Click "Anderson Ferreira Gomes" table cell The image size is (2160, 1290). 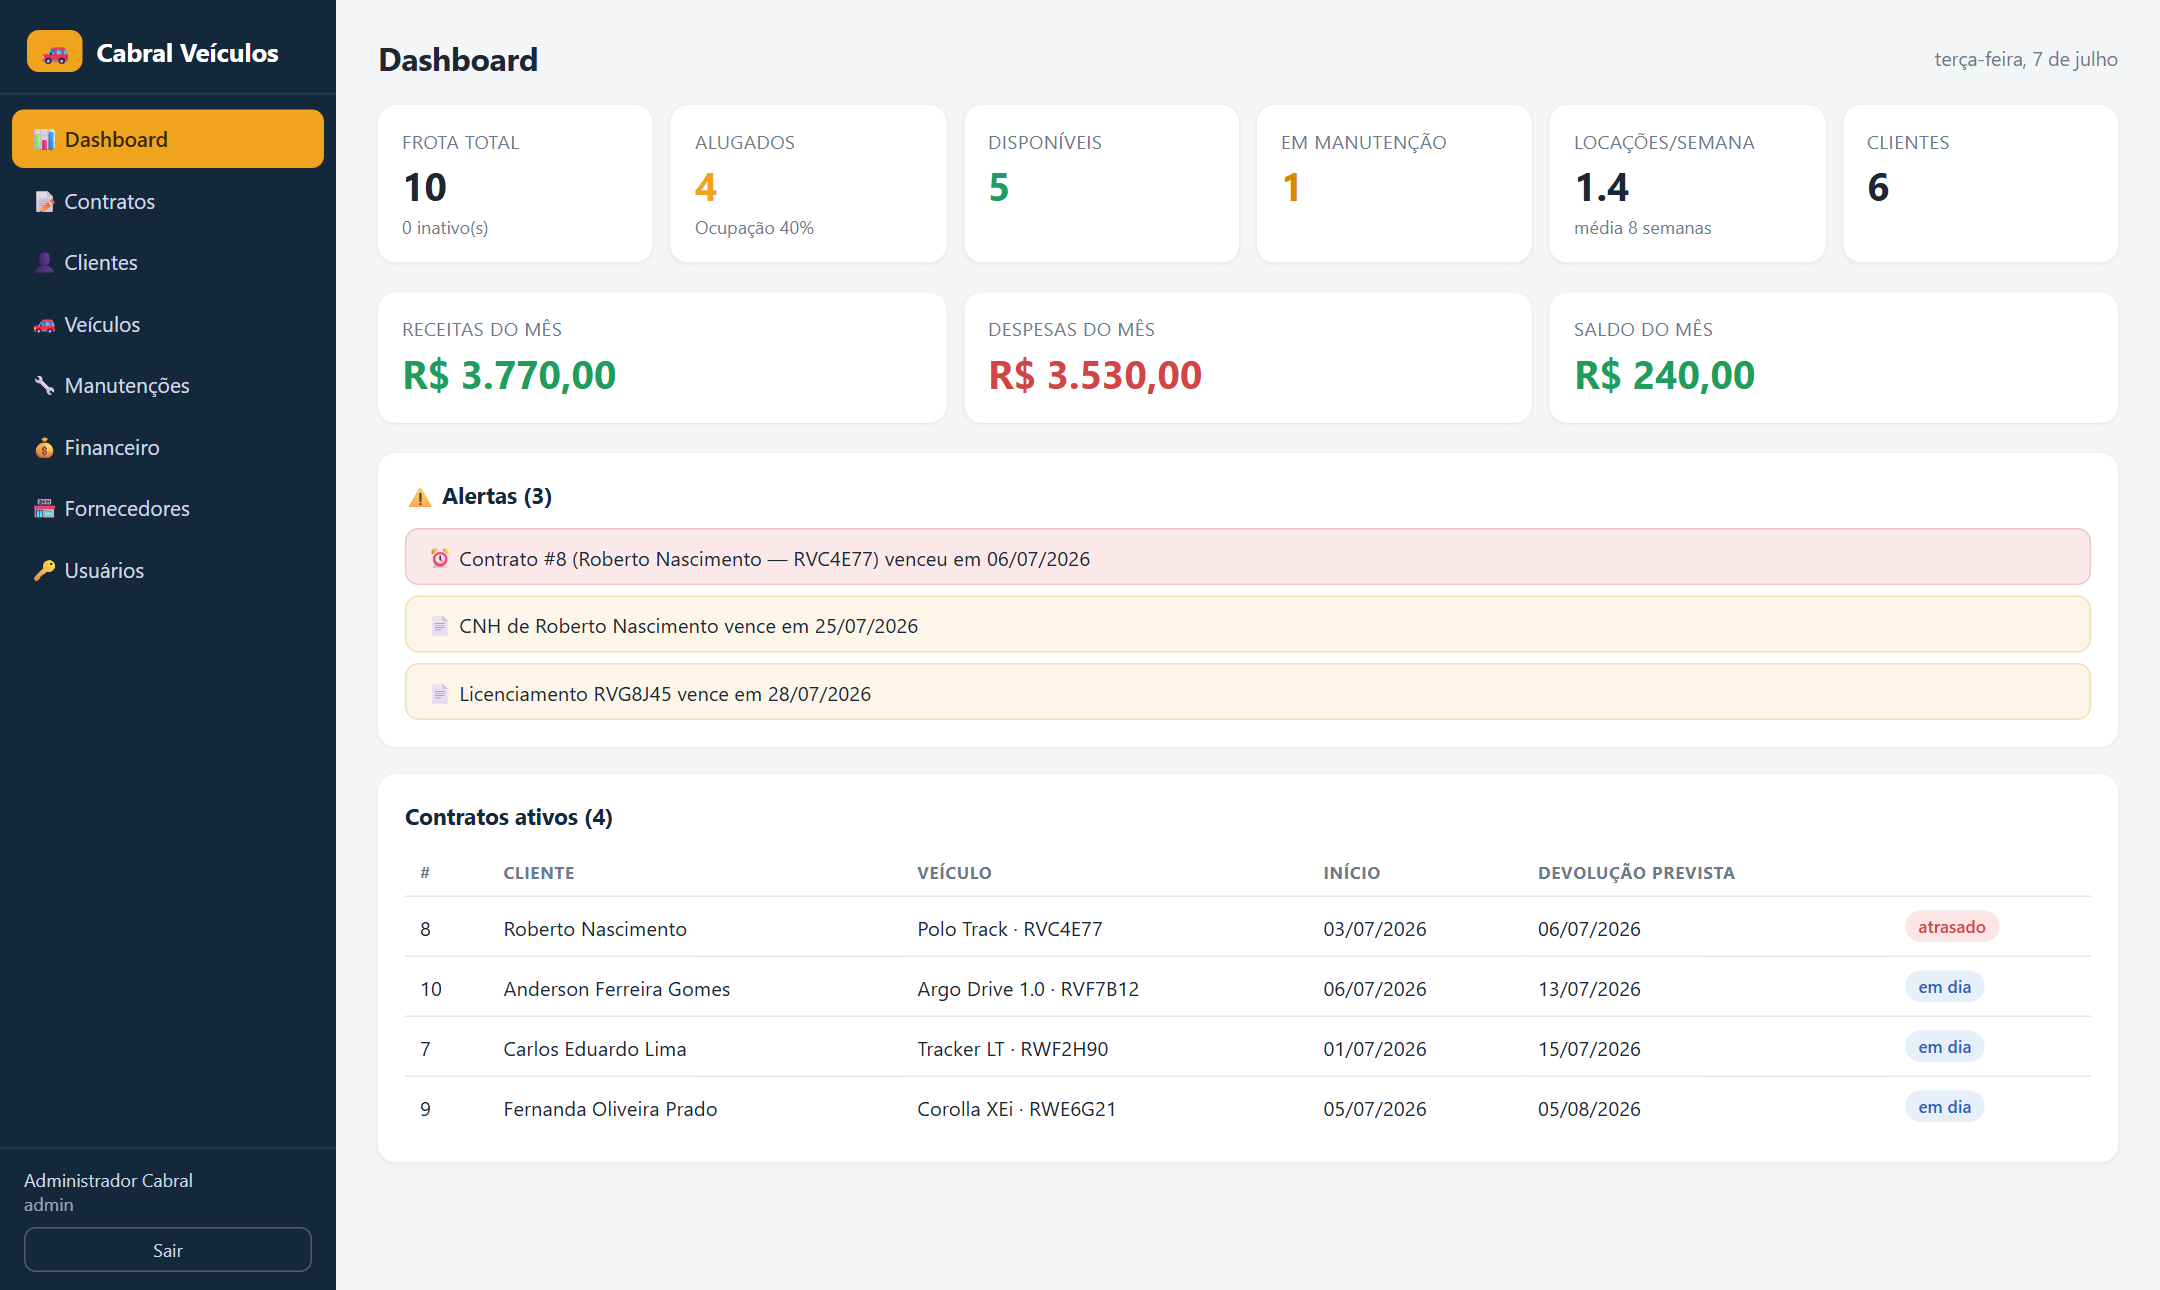coord(617,989)
